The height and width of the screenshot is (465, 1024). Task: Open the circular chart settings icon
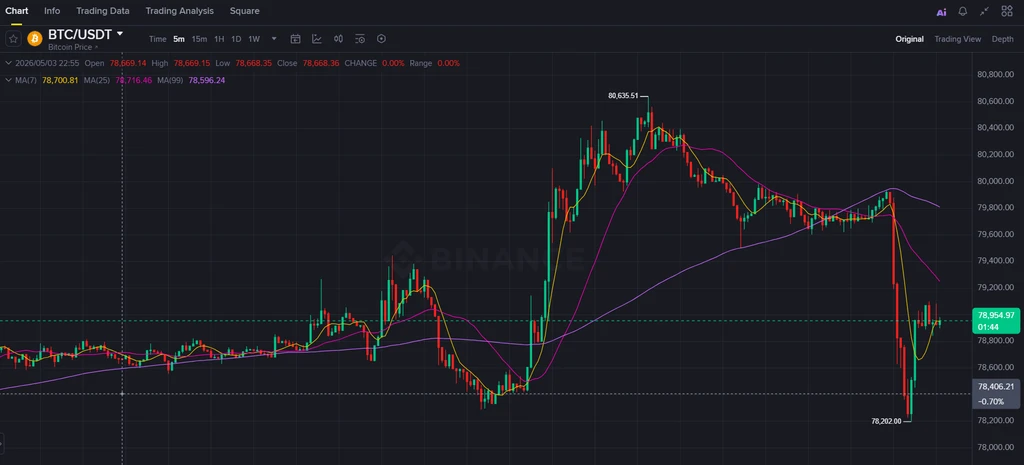pyautogui.click(x=381, y=39)
